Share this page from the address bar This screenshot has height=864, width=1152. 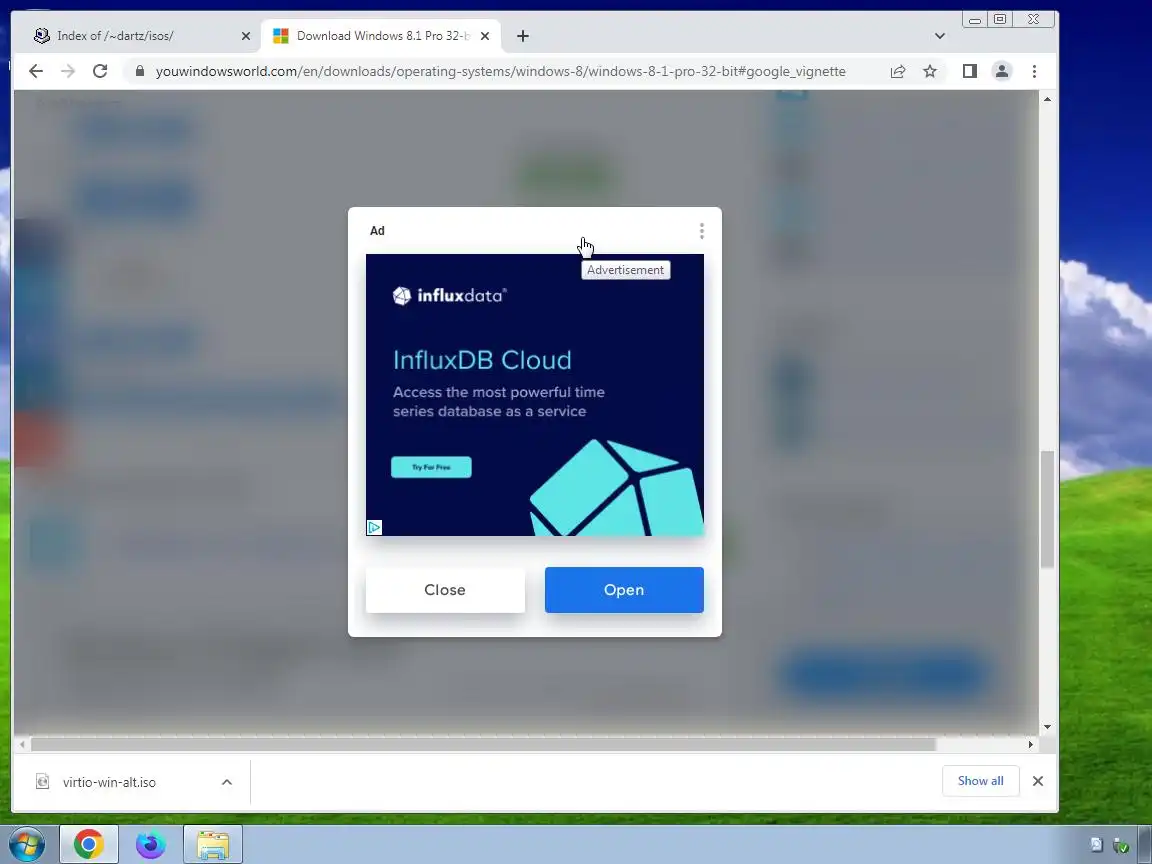(x=898, y=71)
